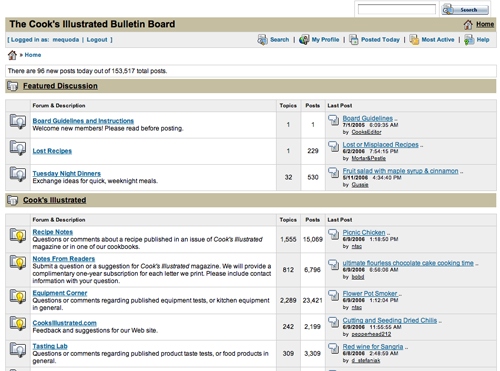
Task: Open the Home link in the title bar
Action: [485, 24]
